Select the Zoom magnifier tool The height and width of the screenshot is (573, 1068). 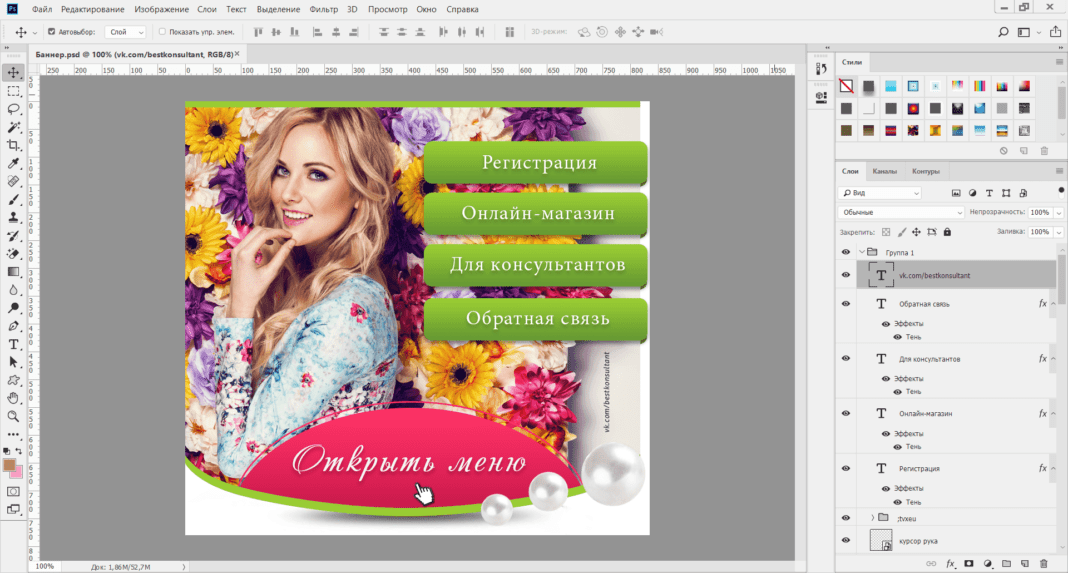click(x=14, y=416)
